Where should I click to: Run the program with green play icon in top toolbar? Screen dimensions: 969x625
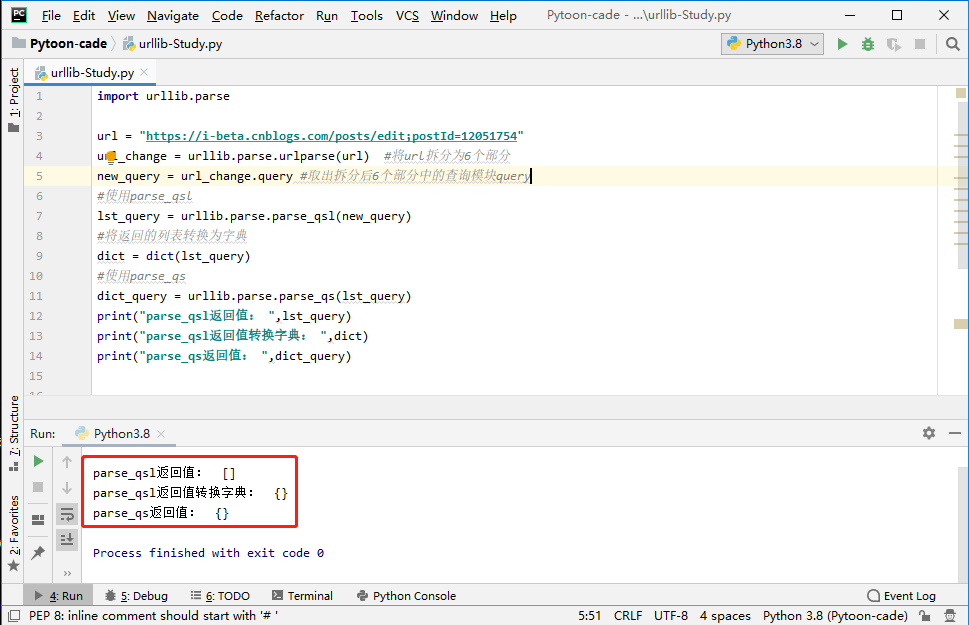coord(842,44)
